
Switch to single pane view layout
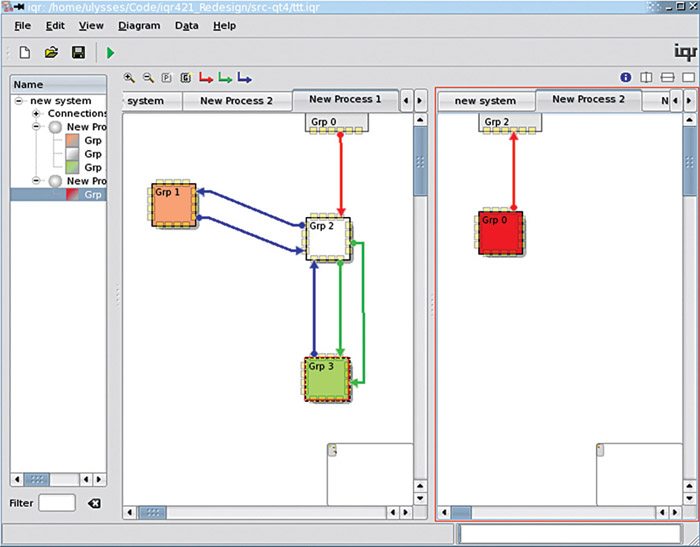tap(688, 77)
